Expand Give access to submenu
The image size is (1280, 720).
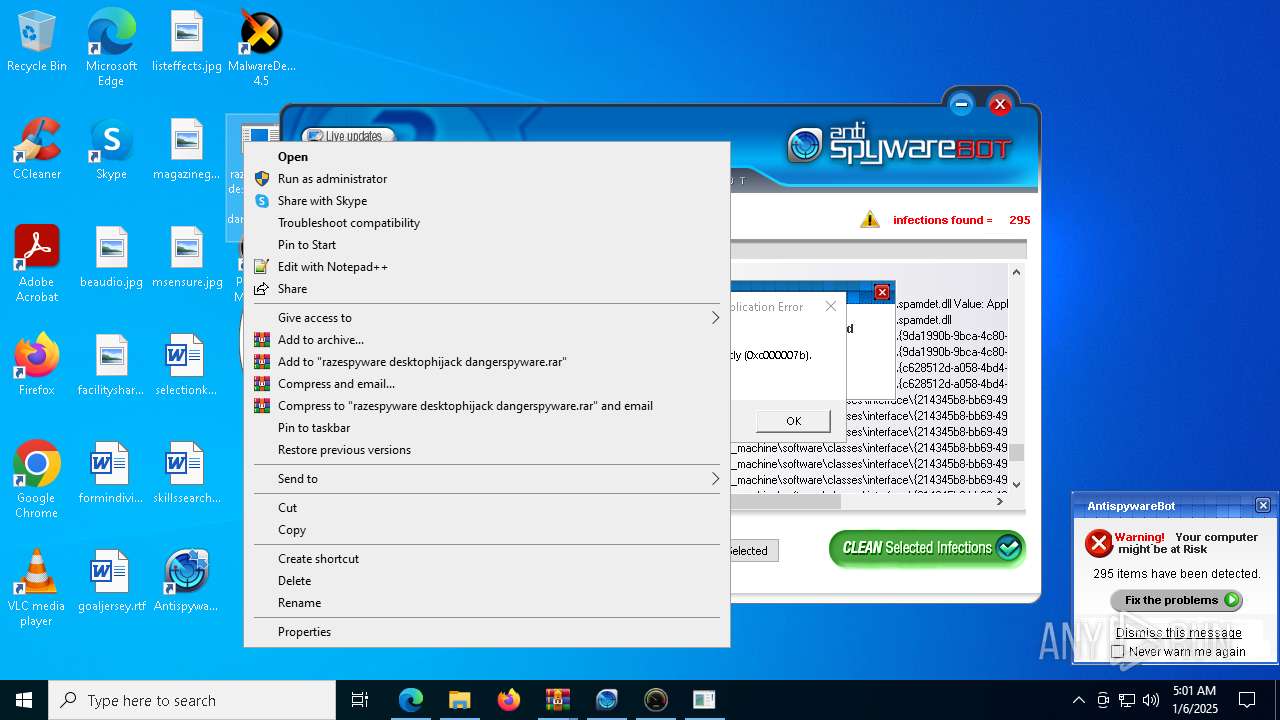click(x=486, y=318)
